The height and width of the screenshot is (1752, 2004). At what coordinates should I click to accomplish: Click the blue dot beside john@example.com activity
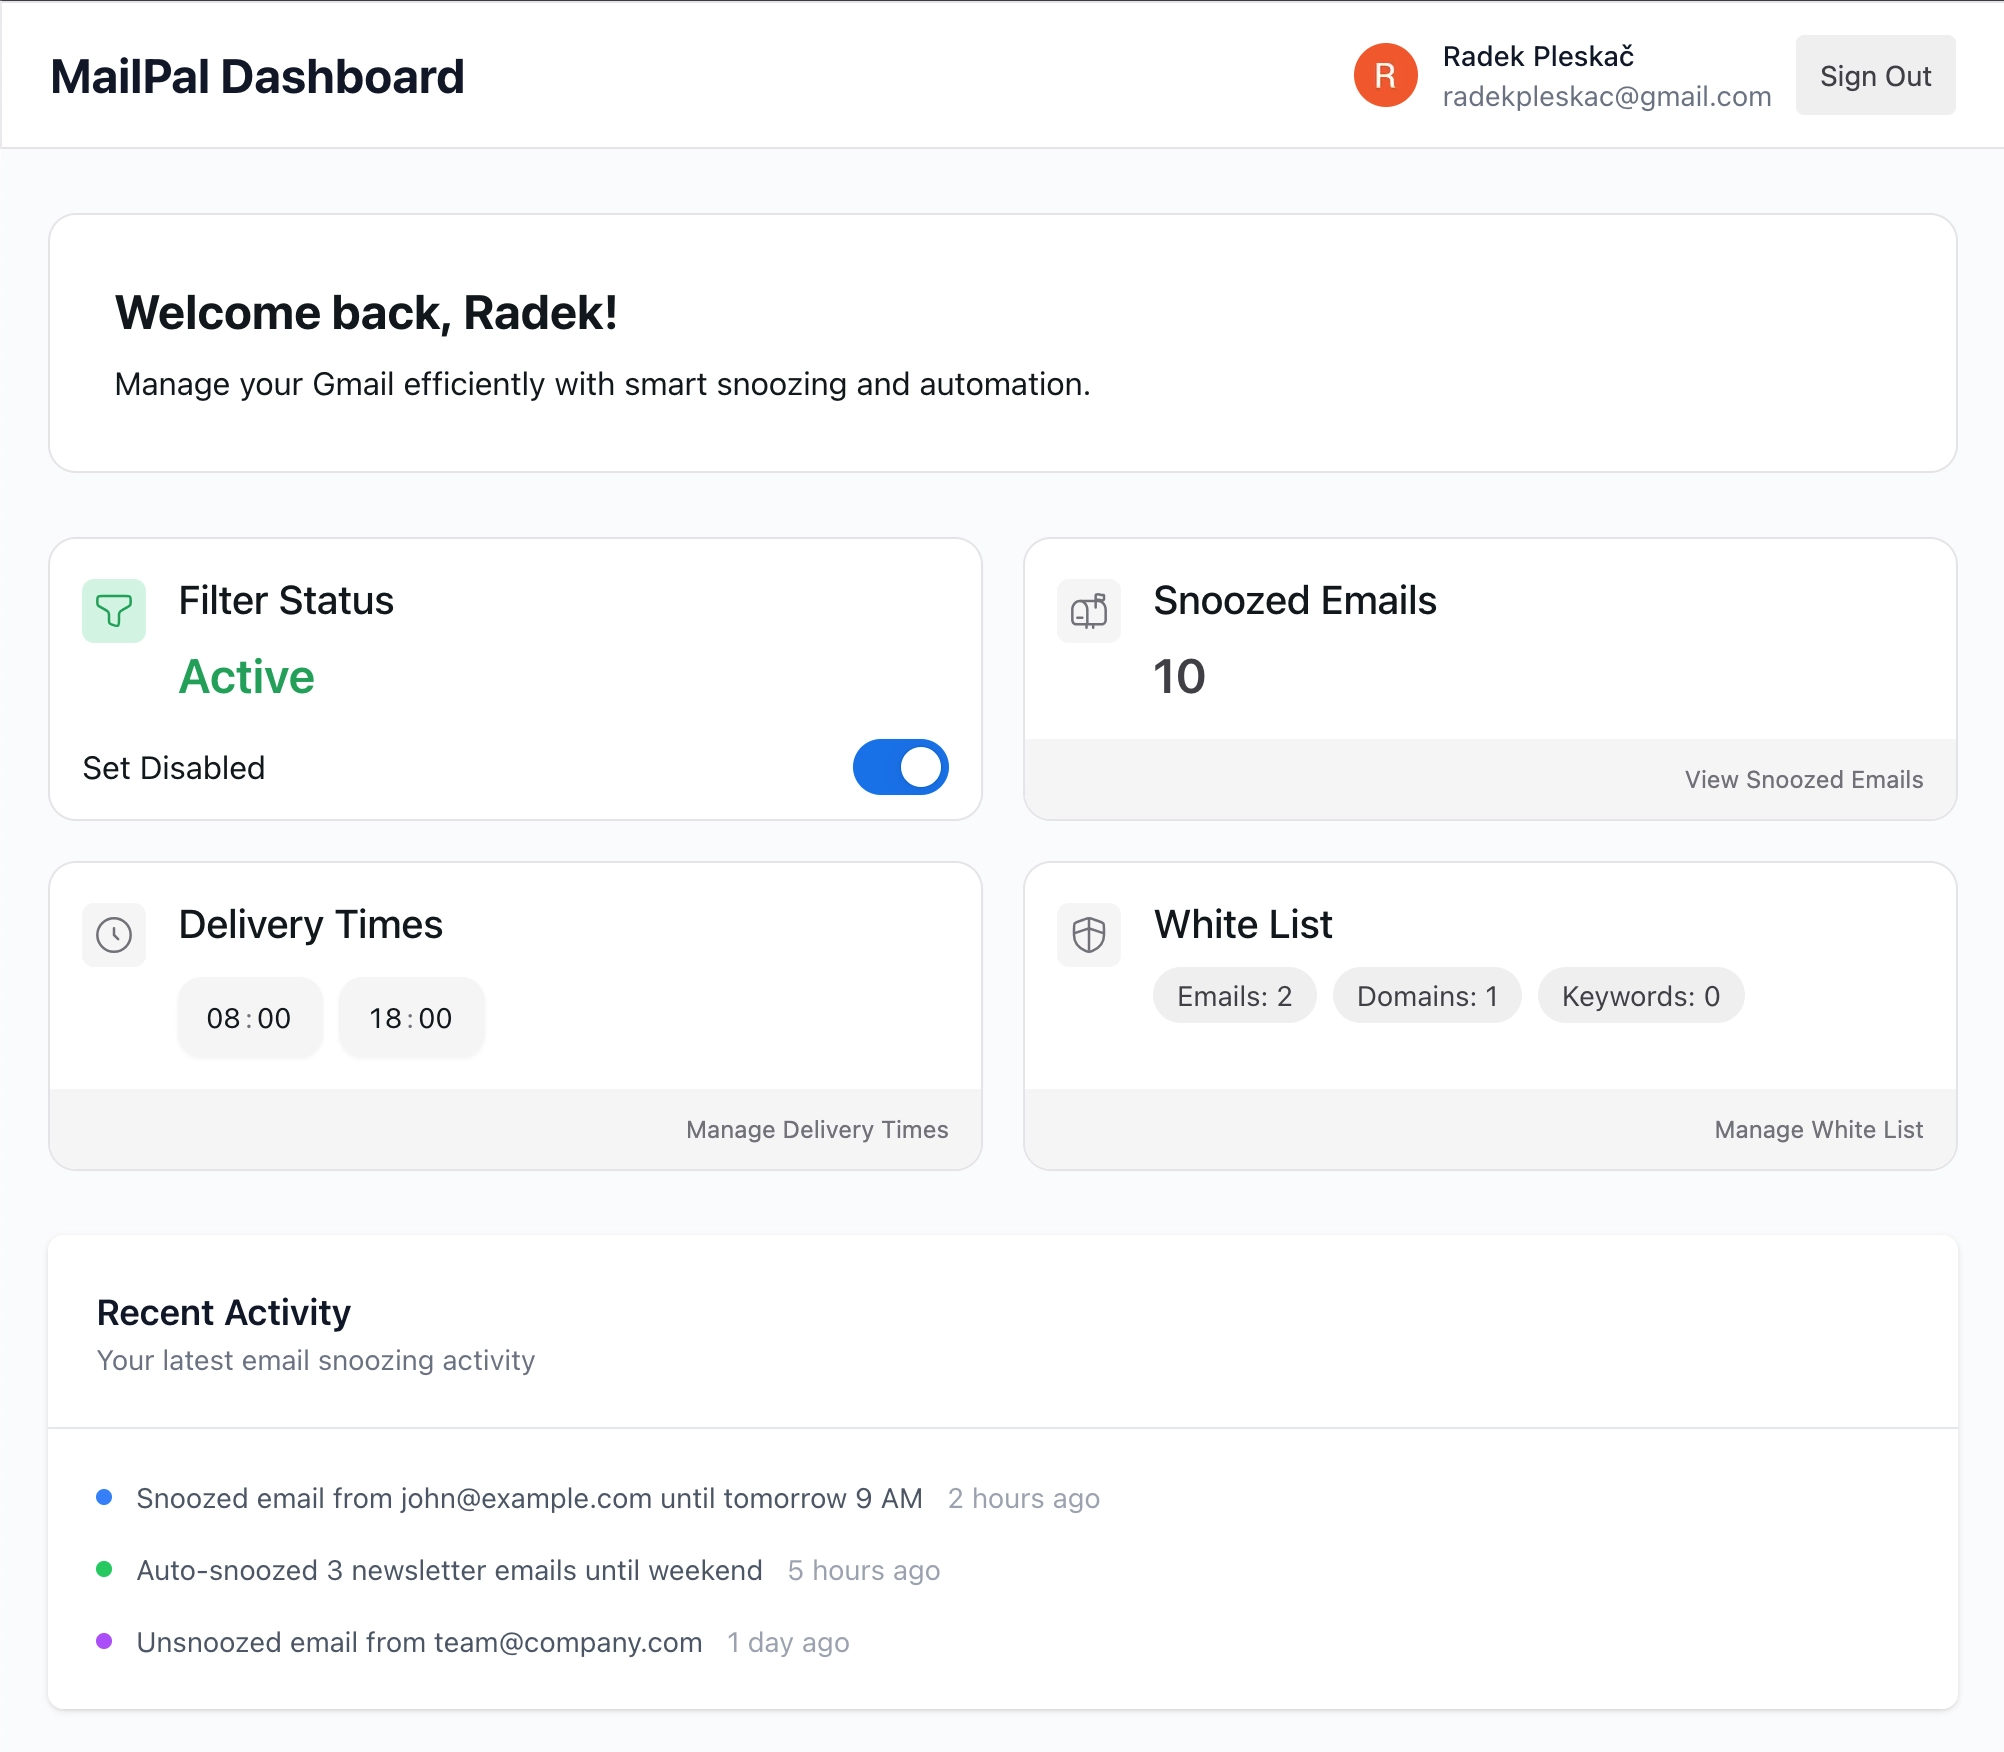click(104, 1497)
